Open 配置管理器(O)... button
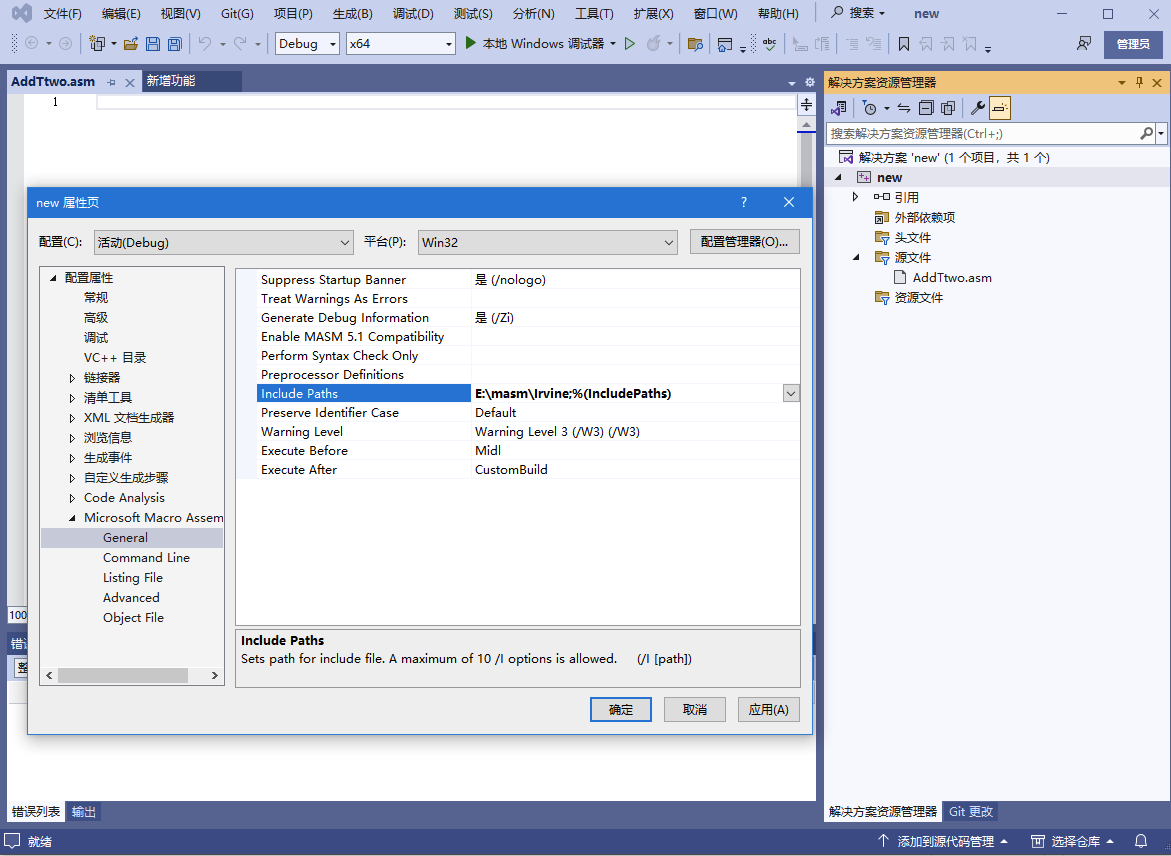Viewport: 1171px width, 856px height. [x=745, y=242]
